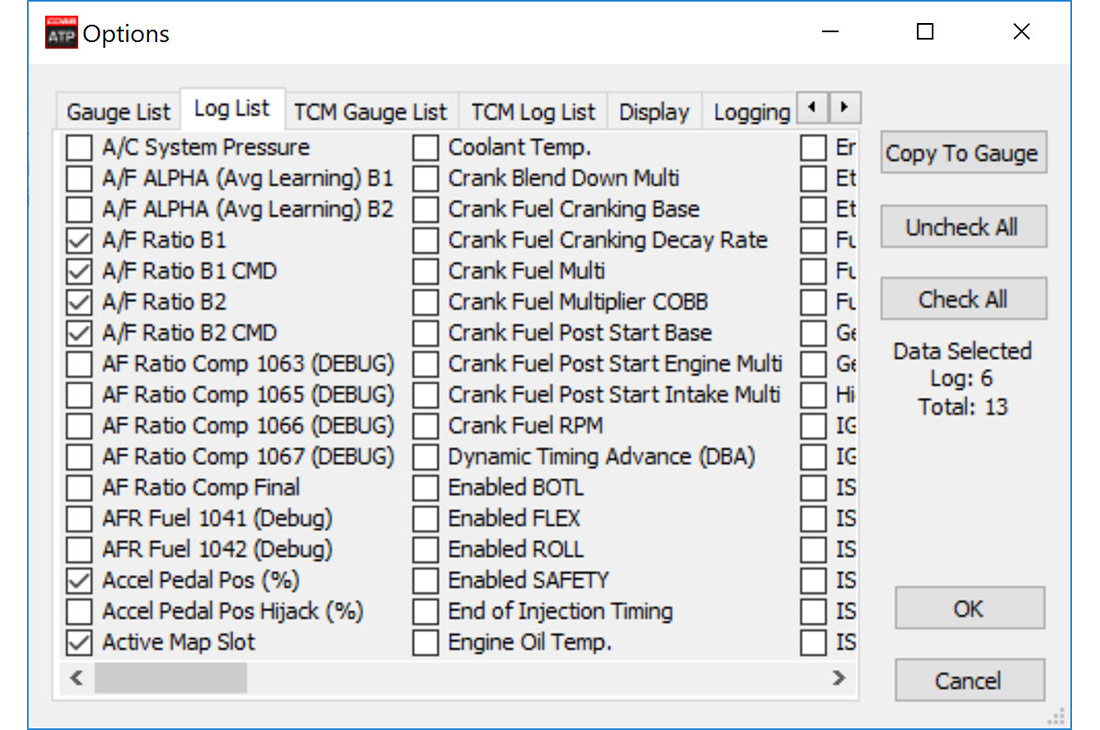Enable Coolant Temp. logging
This screenshot has height=730, width=1100.
tap(425, 148)
